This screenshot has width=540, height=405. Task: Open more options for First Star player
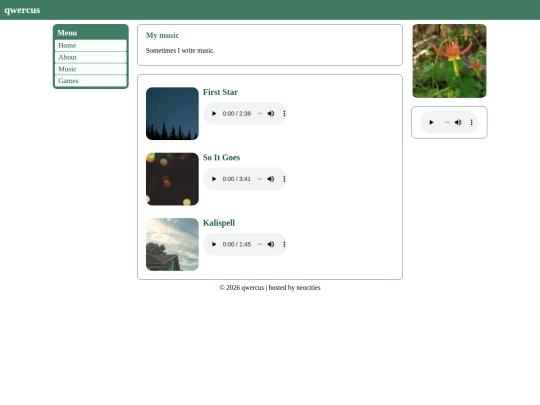coord(284,113)
